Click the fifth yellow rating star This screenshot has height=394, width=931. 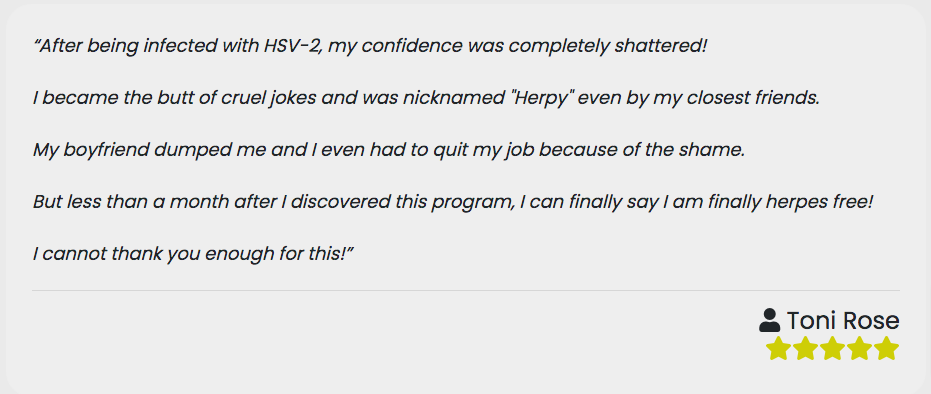click(x=887, y=348)
